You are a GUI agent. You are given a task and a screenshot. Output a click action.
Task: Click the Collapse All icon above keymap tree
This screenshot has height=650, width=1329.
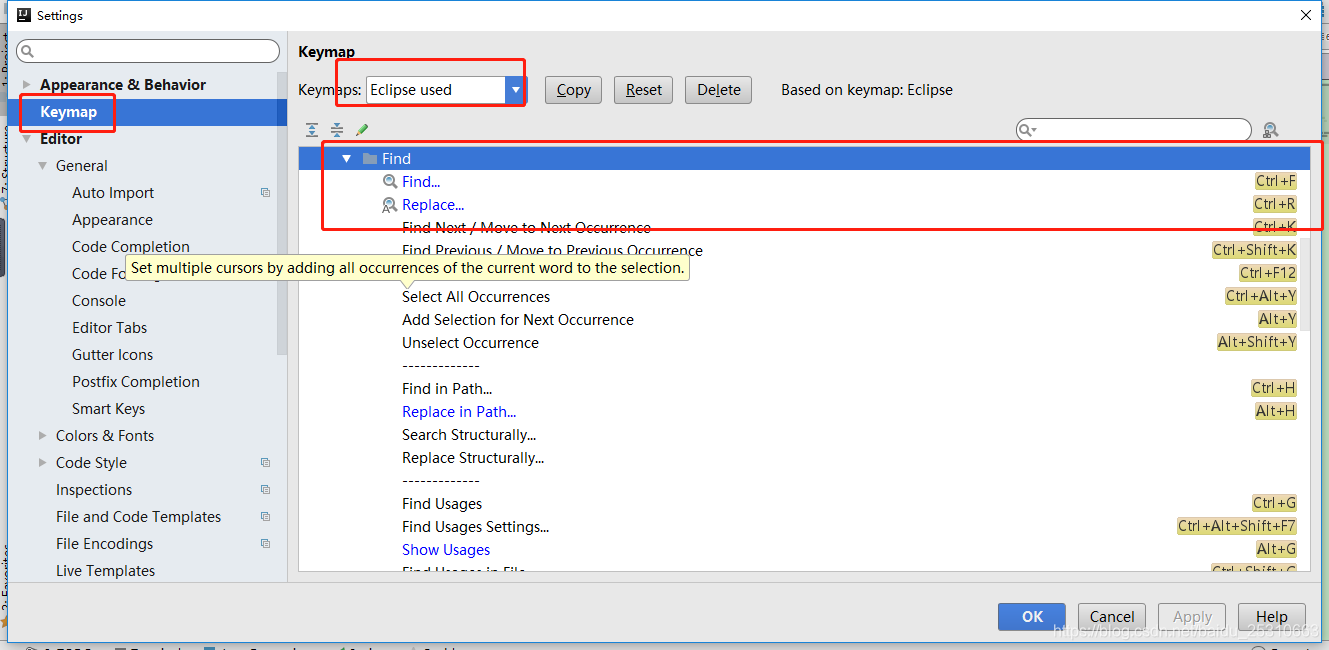[x=337, y=130]
